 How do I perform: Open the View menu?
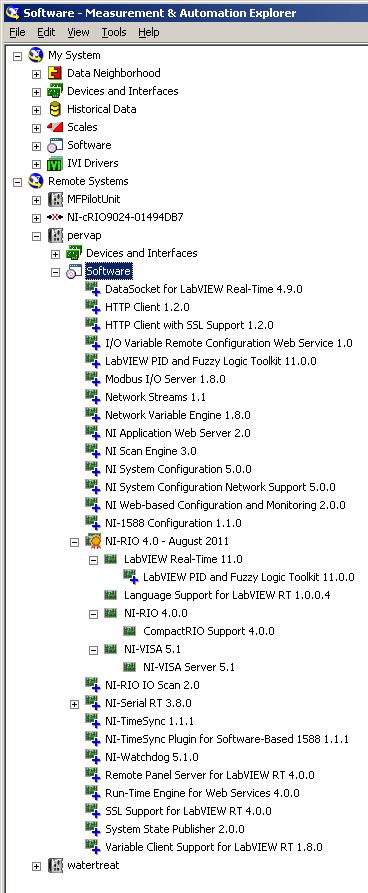pyautogui.click(x=79, y=32)
